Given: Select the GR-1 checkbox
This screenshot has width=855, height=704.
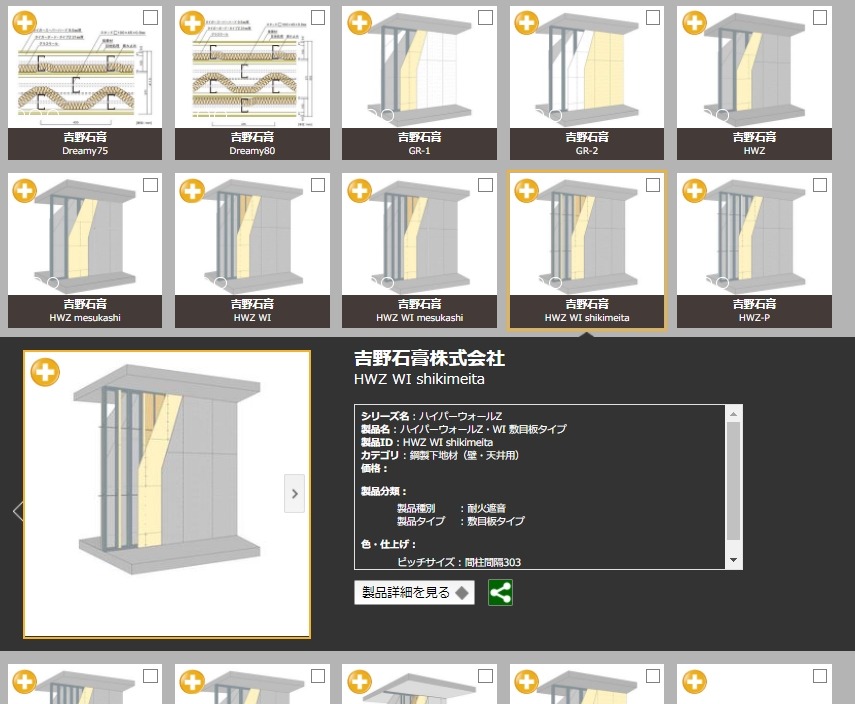Looking at the screenshot, I should pyautogui.click(x=485, y=17).
